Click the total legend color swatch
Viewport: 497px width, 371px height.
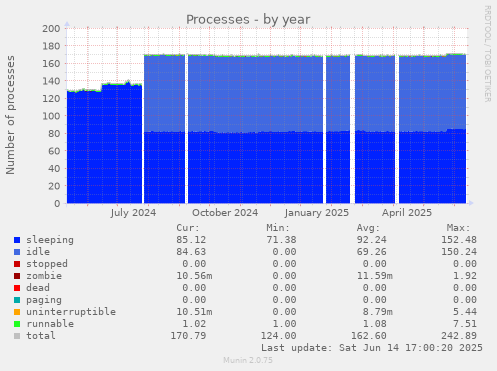[17, 336]
